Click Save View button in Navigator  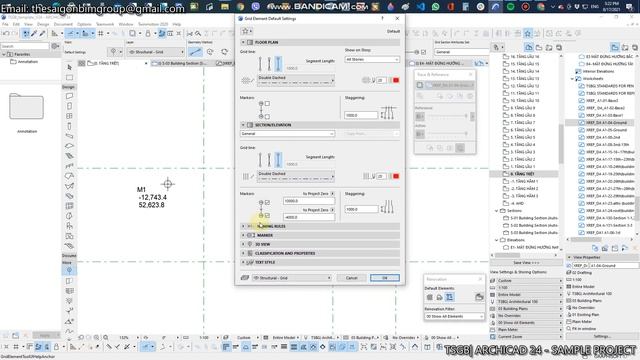click(x=527, y=263)
